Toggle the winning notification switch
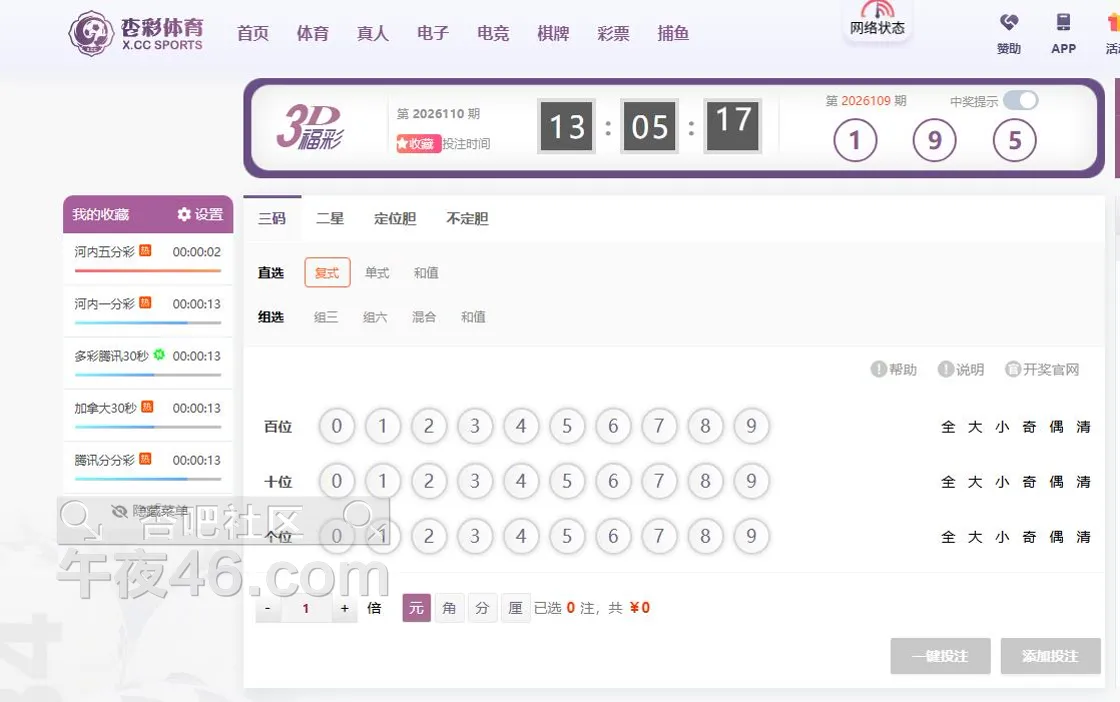1120x702 pixels. click(x=1020, y=100)
